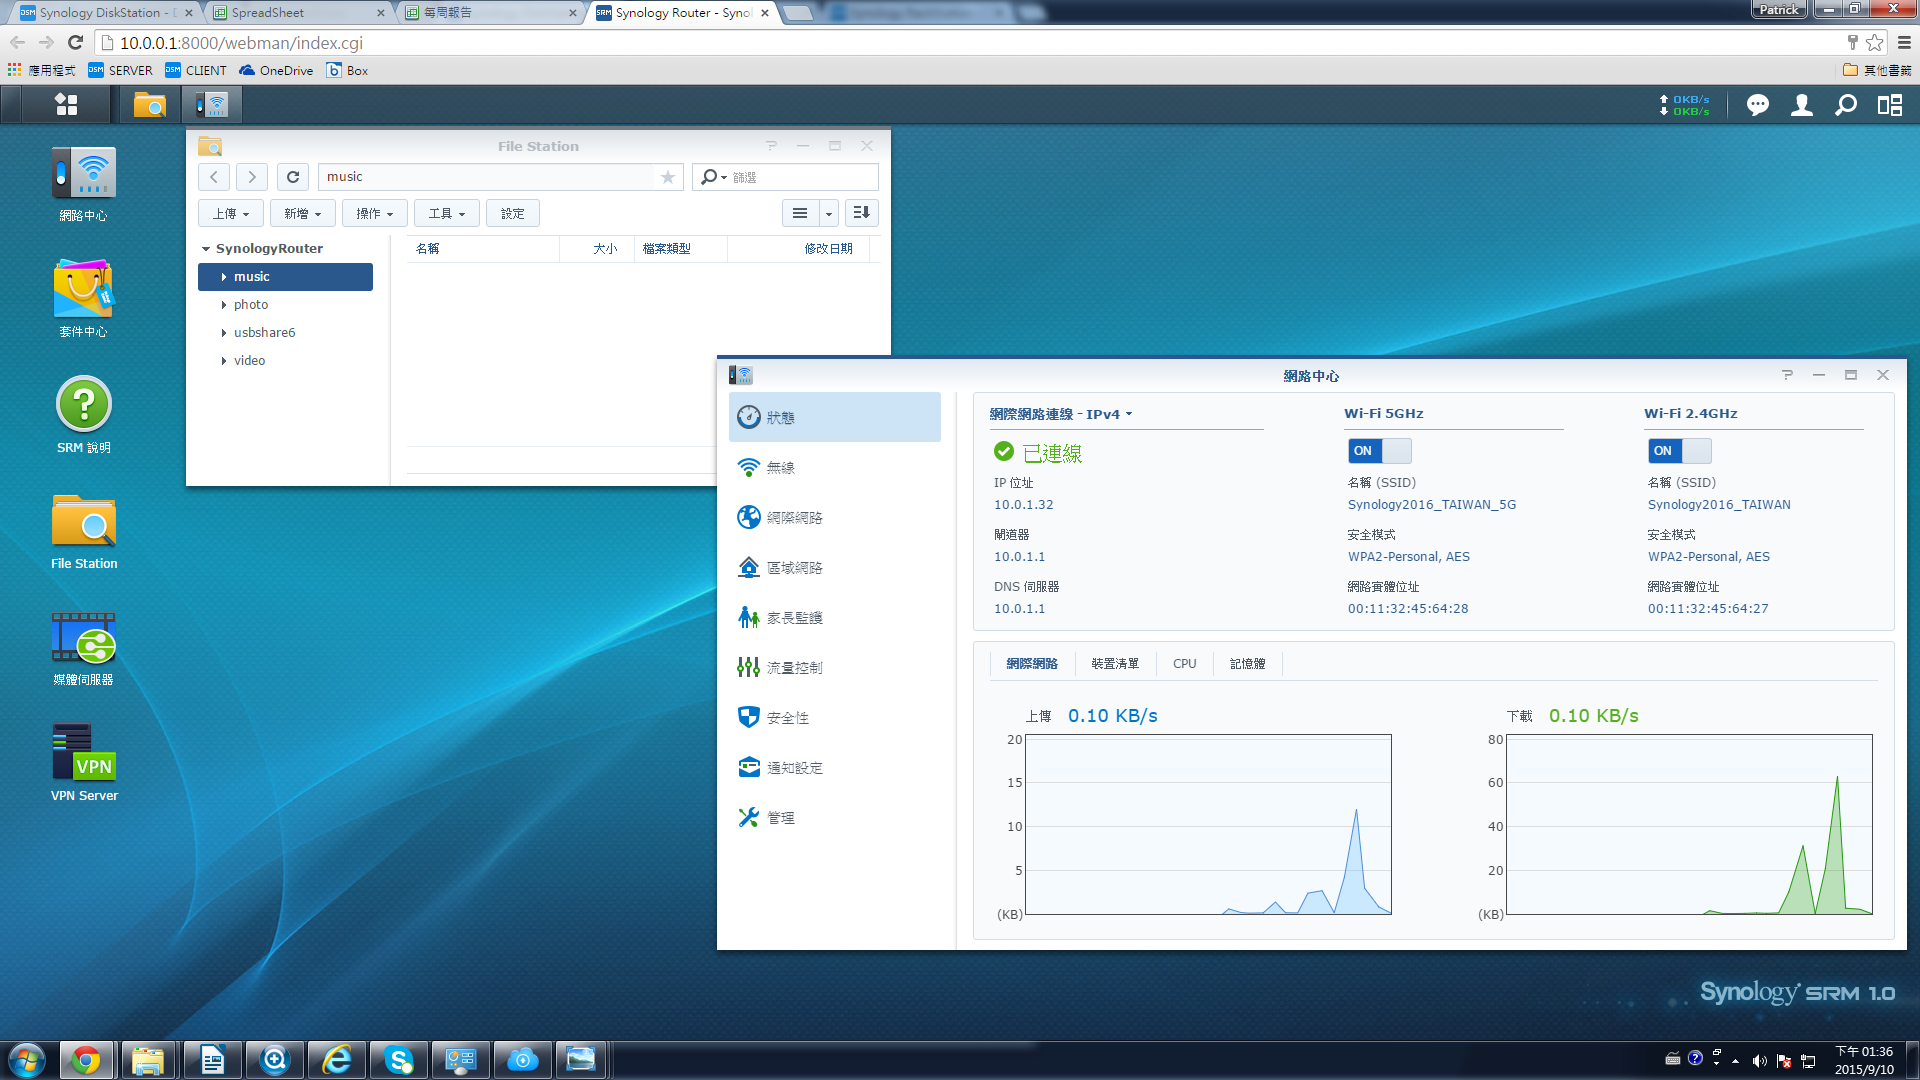Open the 上傳 upload dropdown
1920x1080 pixels.
(x=231, y=213)
